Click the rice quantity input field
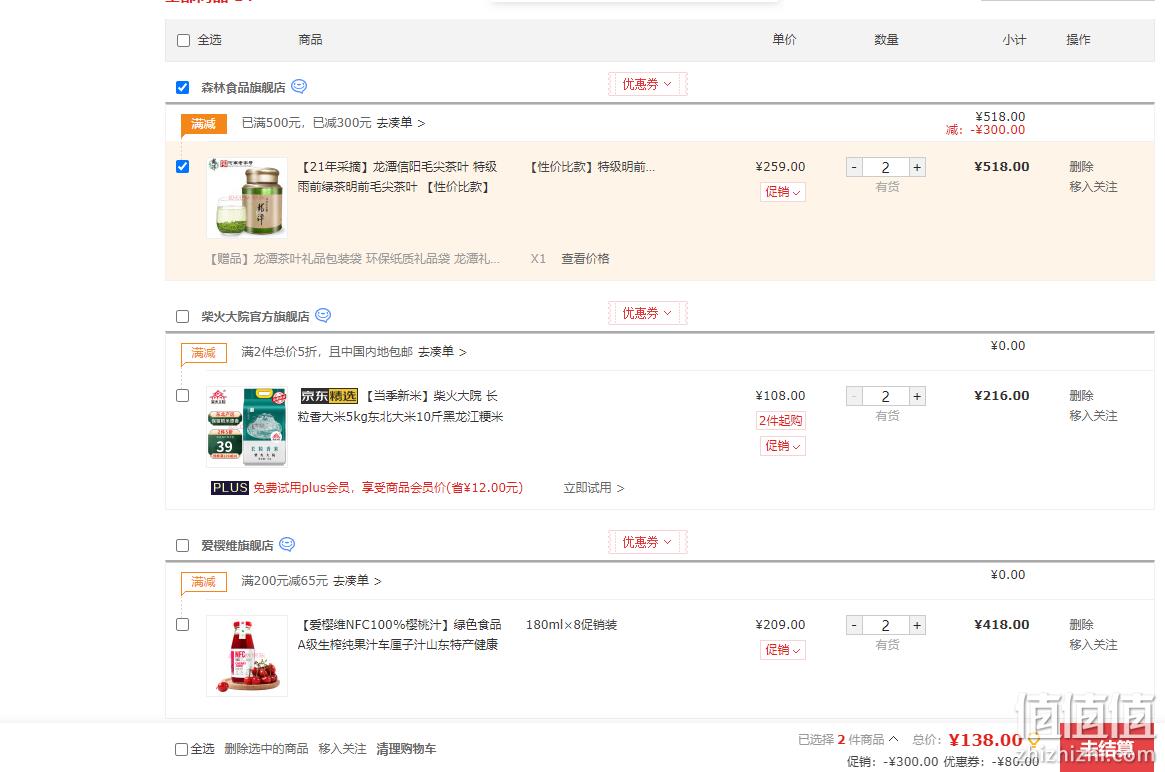 886,396
